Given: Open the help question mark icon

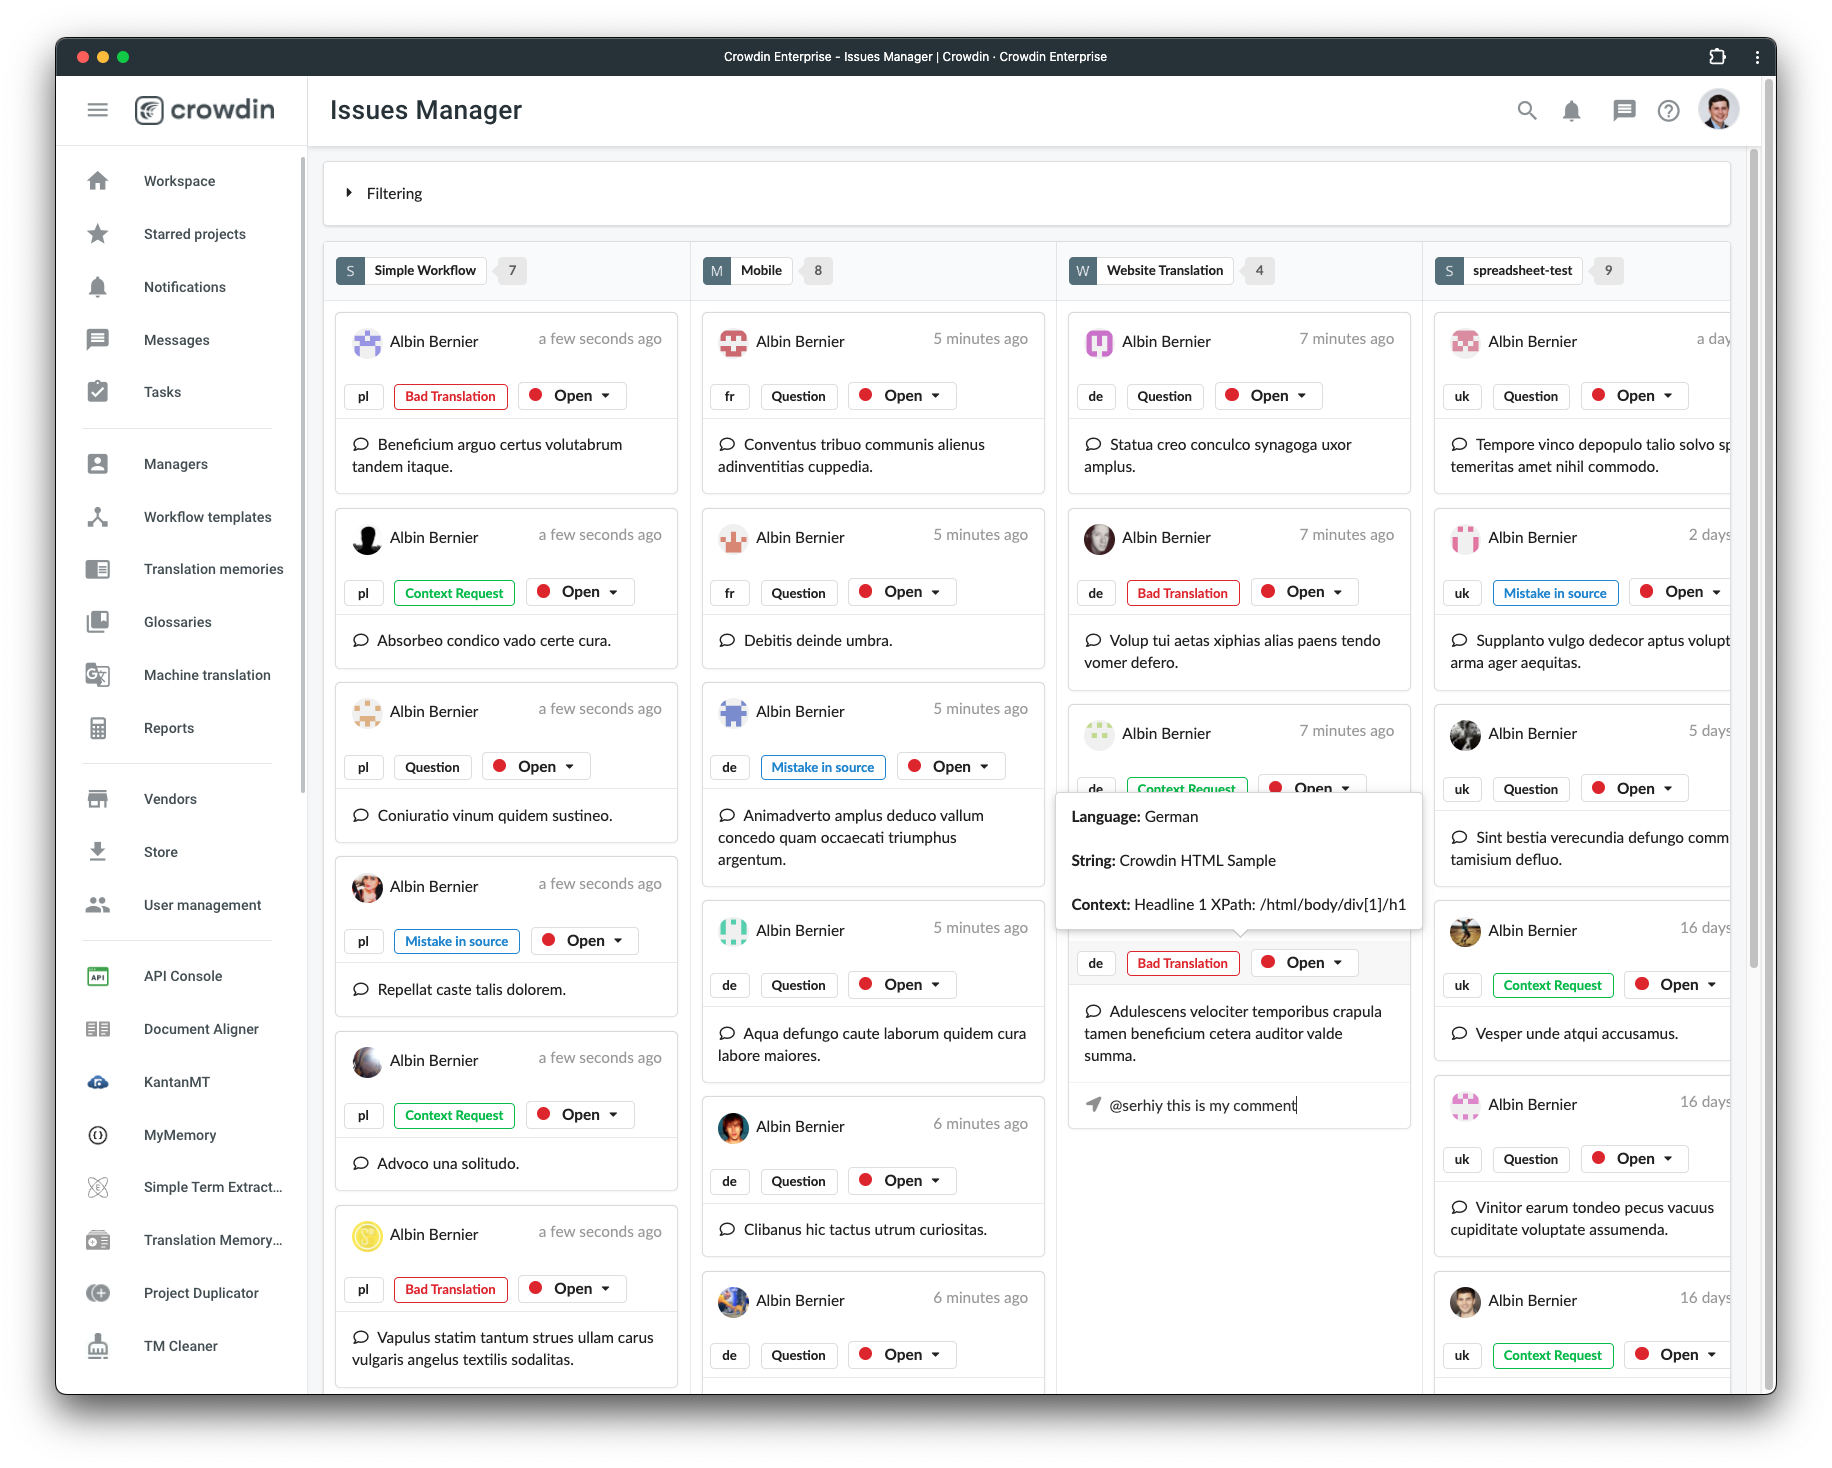Looking at the screenshot, I should point(1668,110).
